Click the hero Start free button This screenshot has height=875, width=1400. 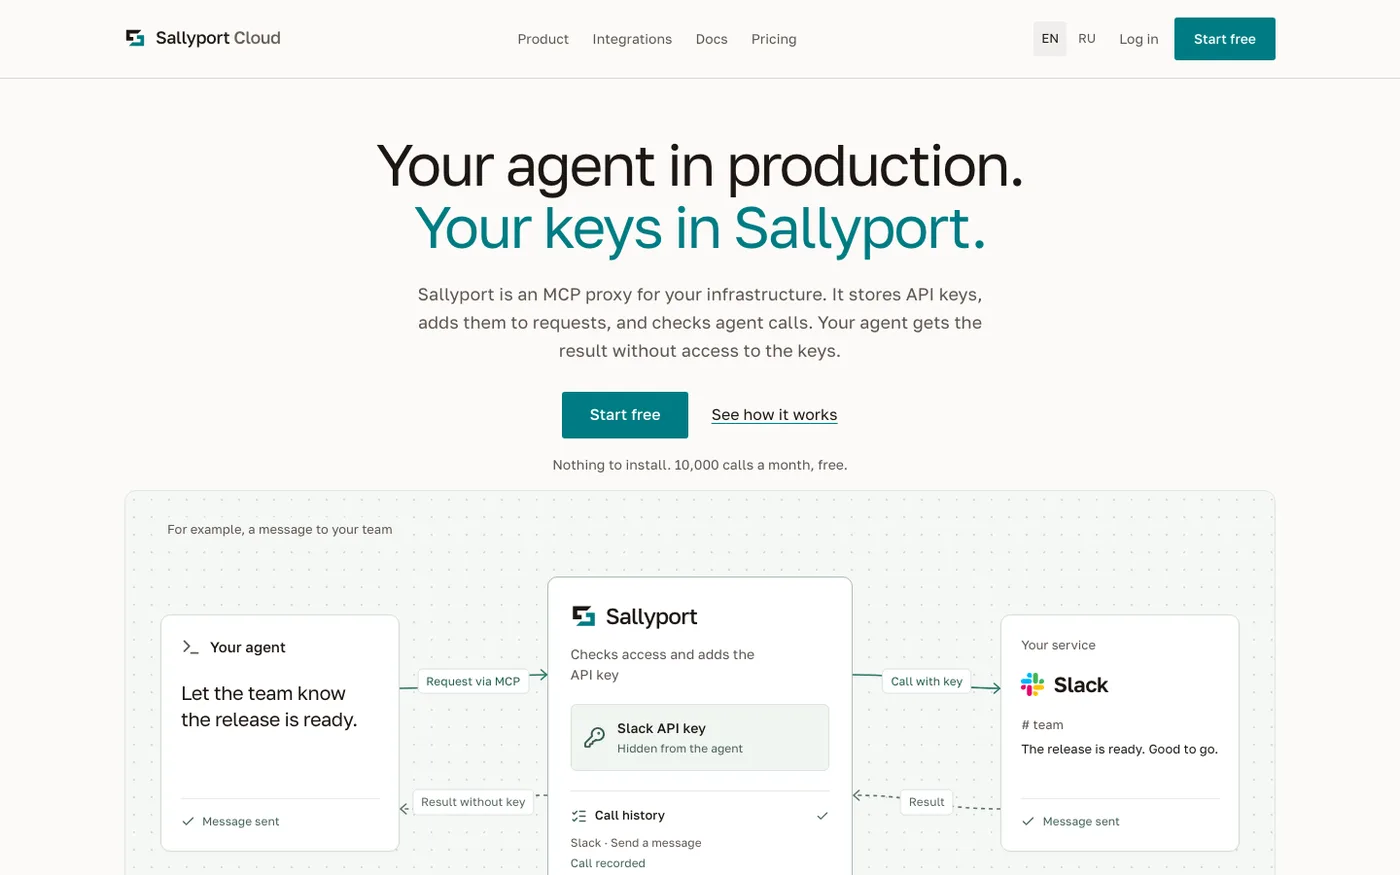[625, 415]
